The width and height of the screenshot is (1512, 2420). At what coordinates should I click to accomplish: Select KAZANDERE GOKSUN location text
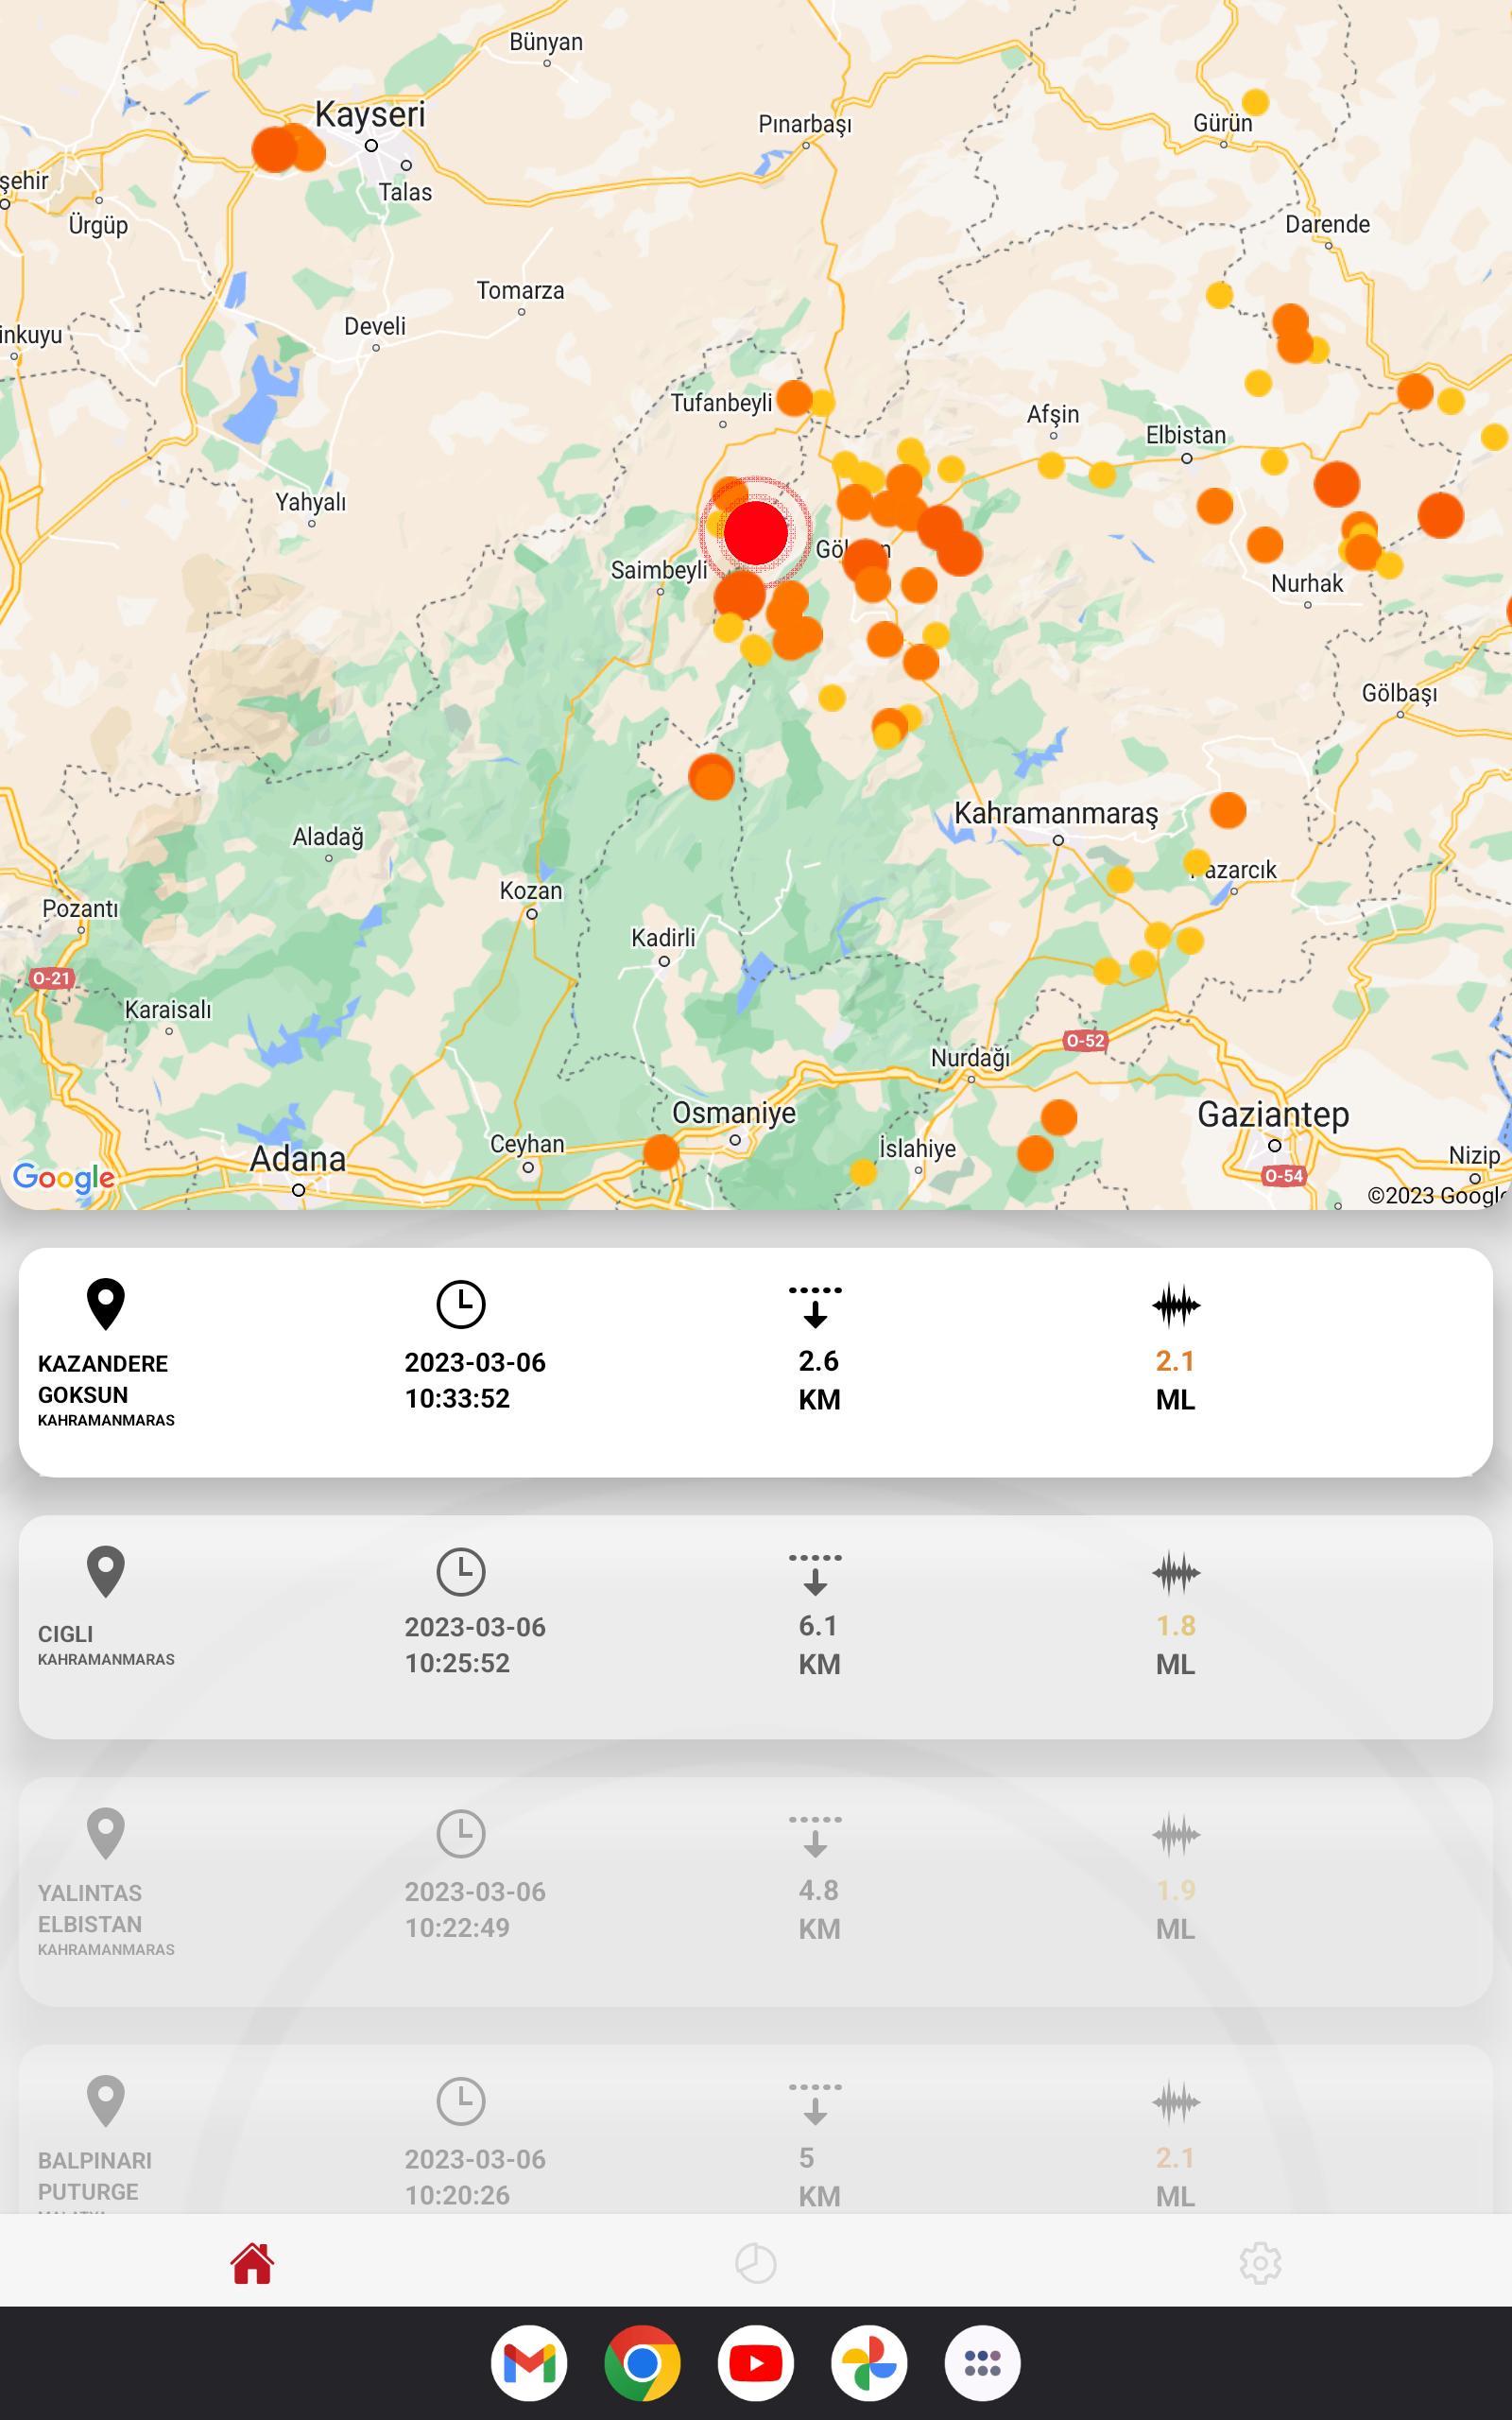[103, 1379]
